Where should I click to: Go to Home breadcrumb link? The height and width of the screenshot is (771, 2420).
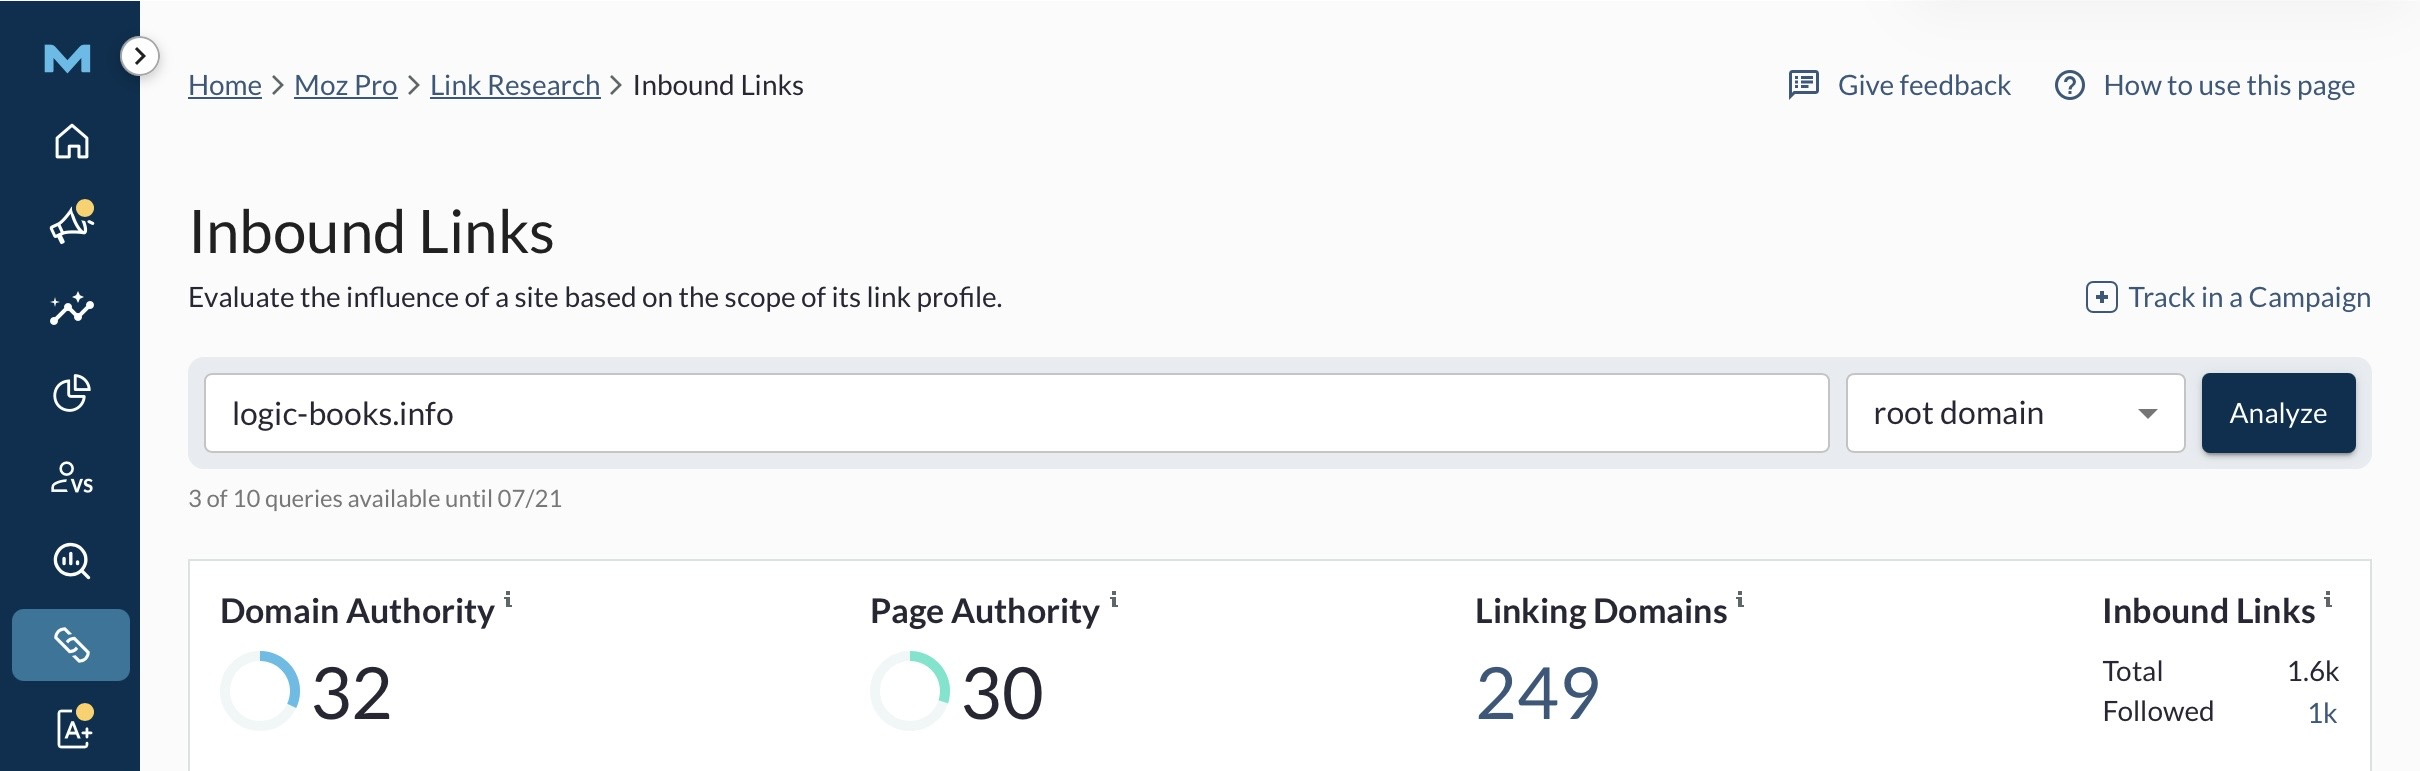(225, 86)
